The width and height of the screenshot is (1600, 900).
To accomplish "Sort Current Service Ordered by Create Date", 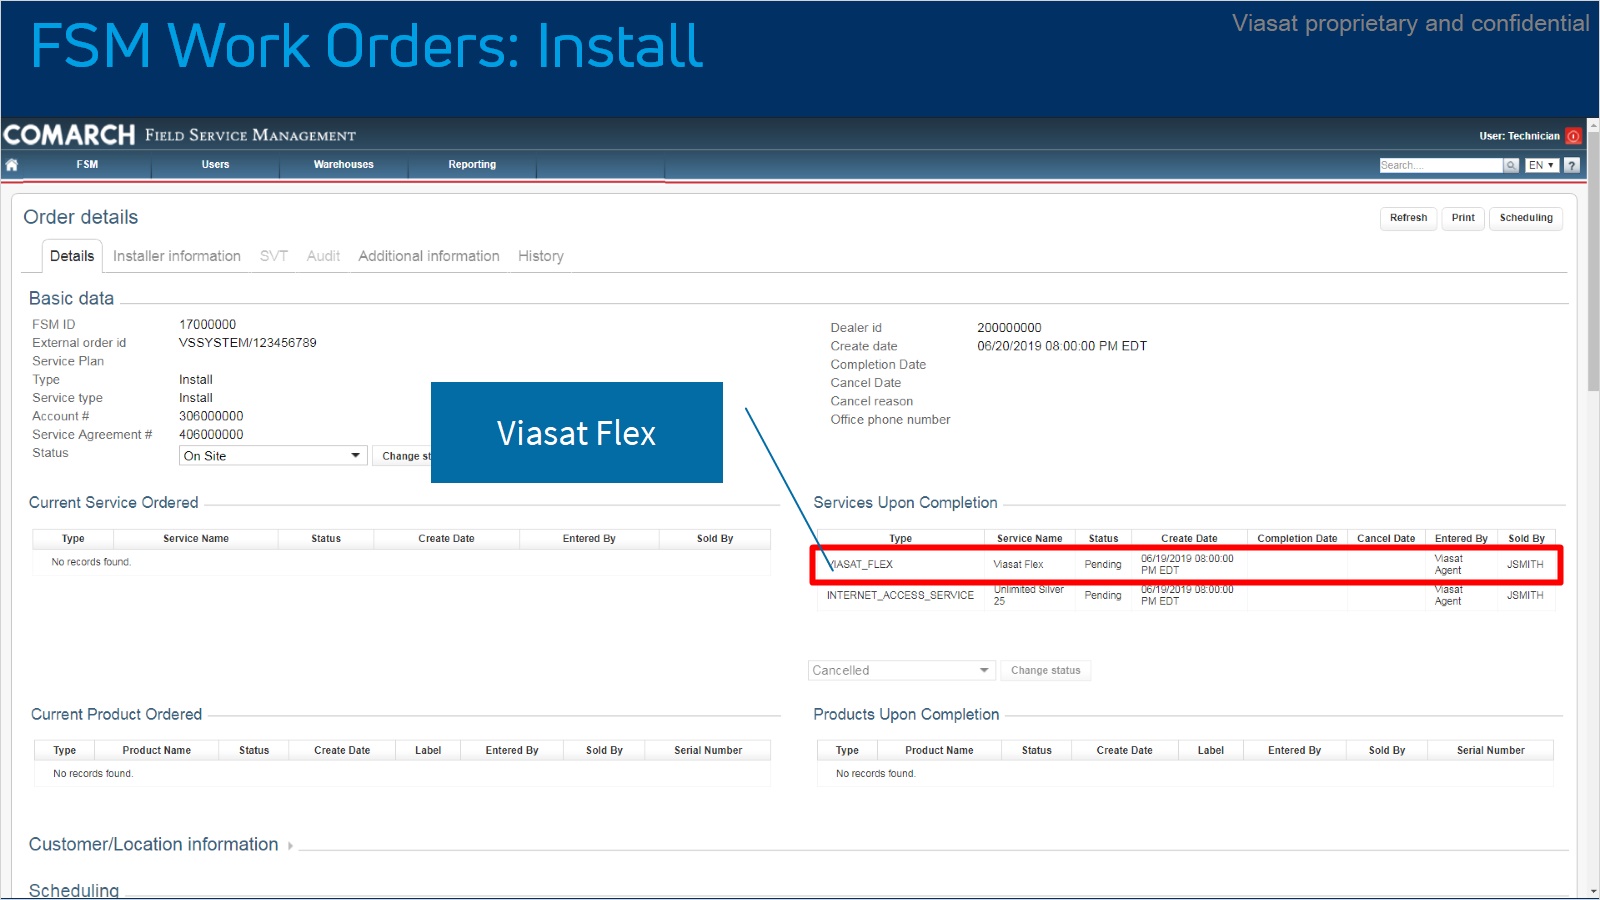I will pos(446,539).
